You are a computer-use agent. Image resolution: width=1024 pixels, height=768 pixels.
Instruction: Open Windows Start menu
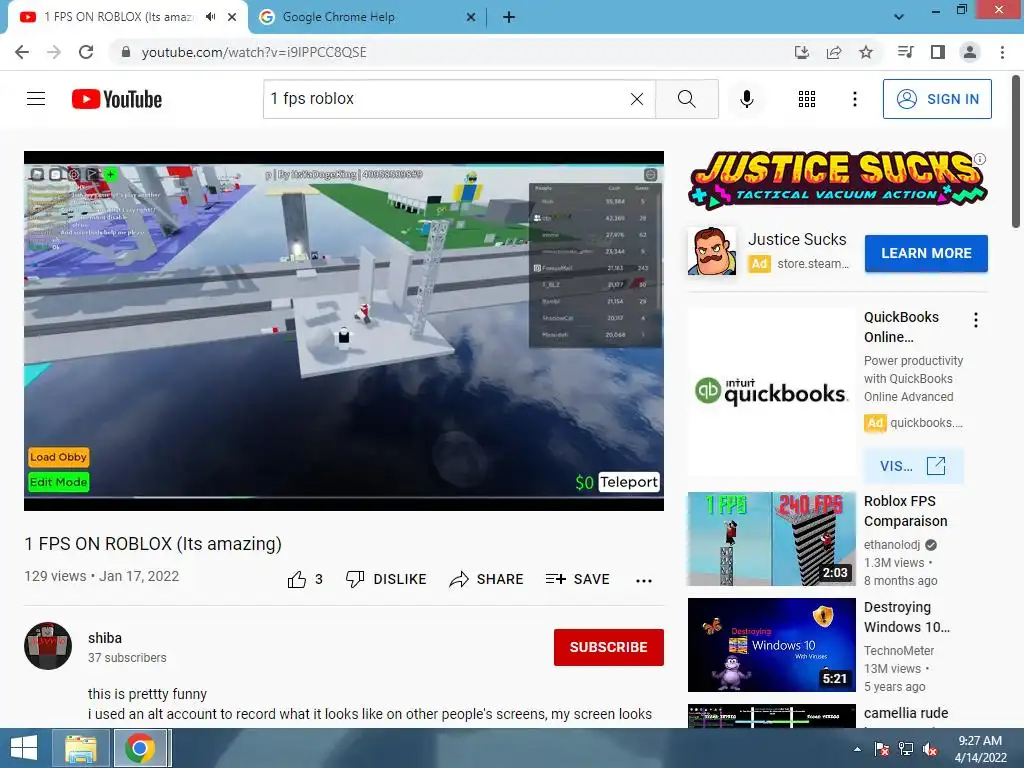(24, 748)
